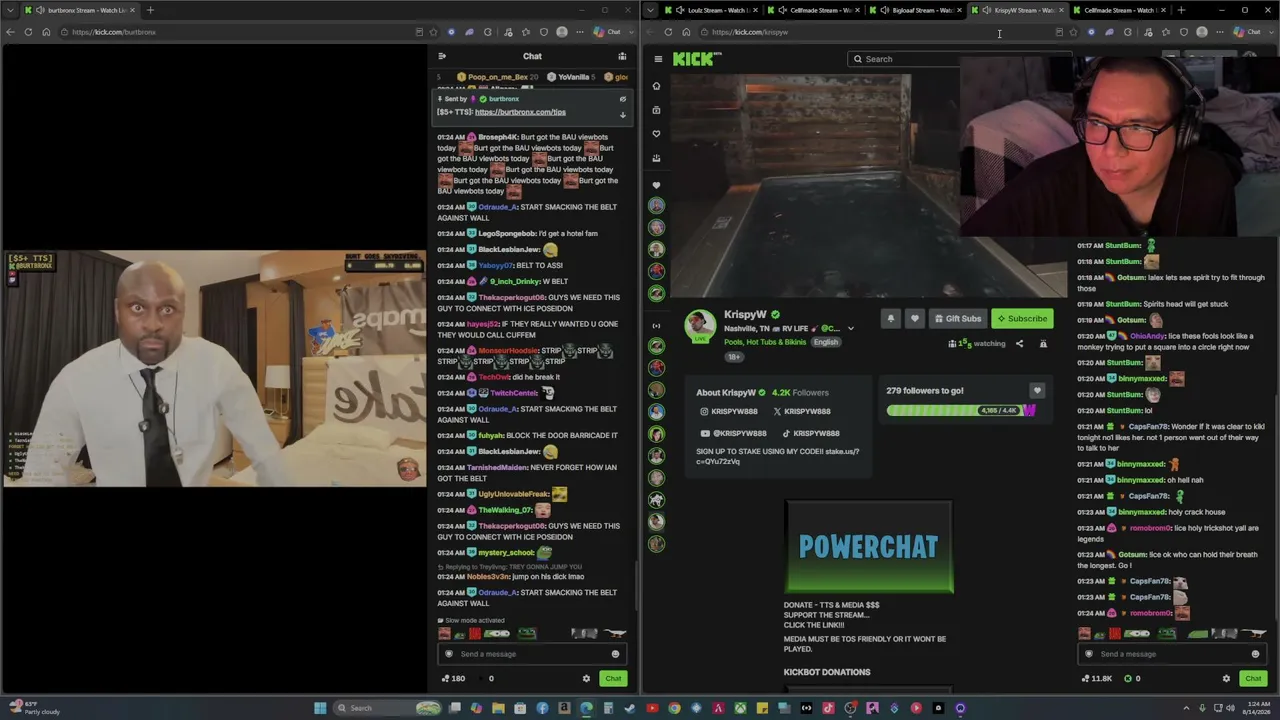Image resolution: width=1280 pixels, height=720 pixels.
Task: Focus message input in burtbronx chat
Action: click(531, 654)
